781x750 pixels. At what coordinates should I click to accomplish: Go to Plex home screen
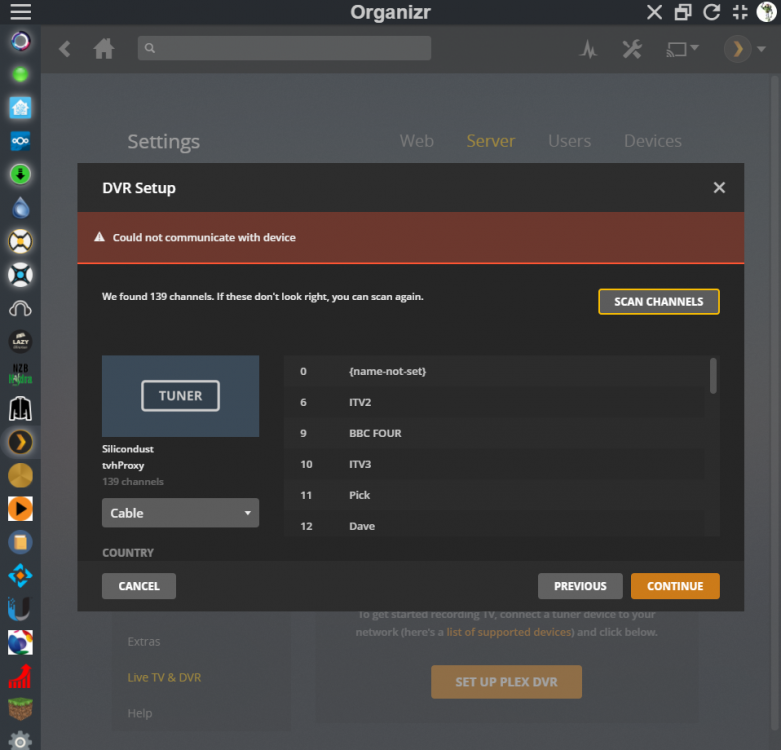104,49
